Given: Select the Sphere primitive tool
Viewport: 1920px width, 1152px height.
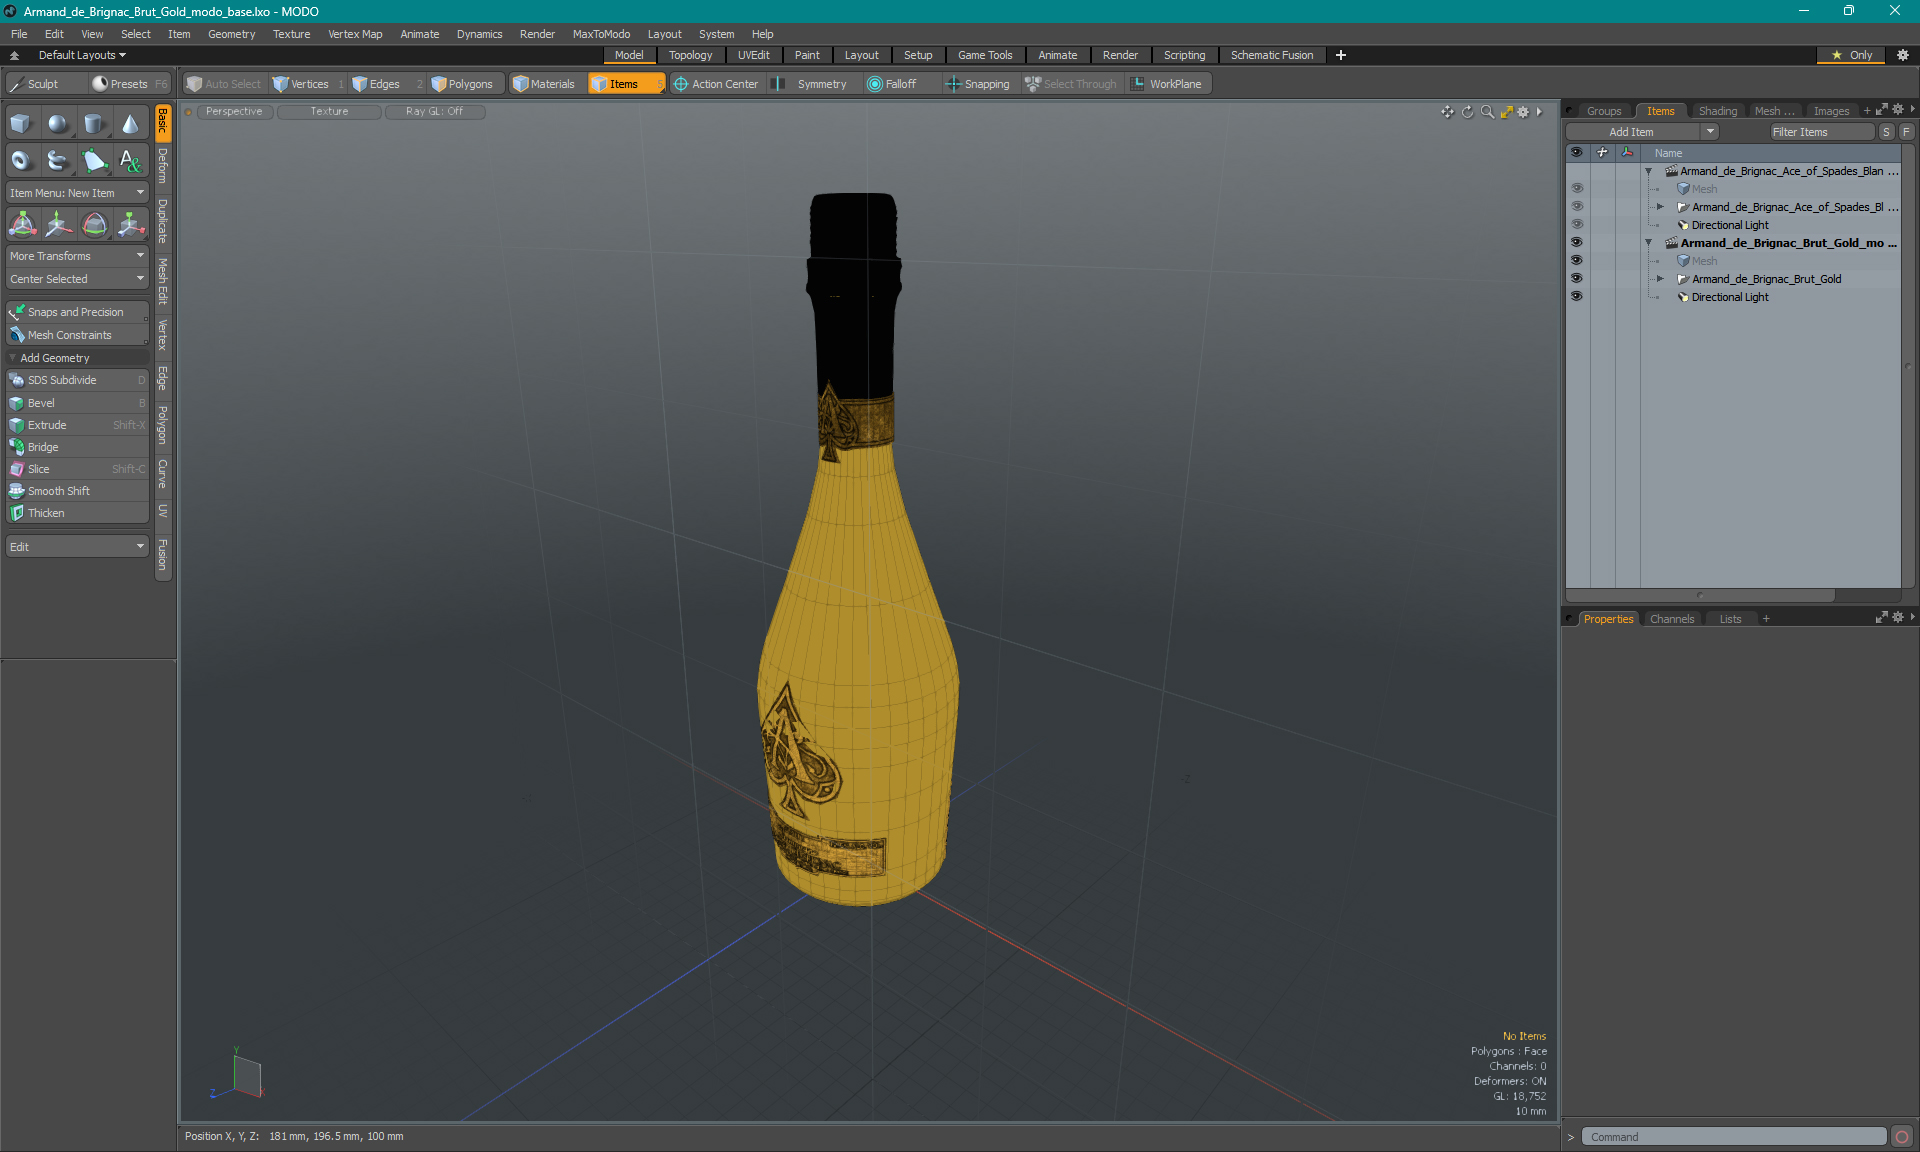Looking at the screenshot, I should (58, 124).
